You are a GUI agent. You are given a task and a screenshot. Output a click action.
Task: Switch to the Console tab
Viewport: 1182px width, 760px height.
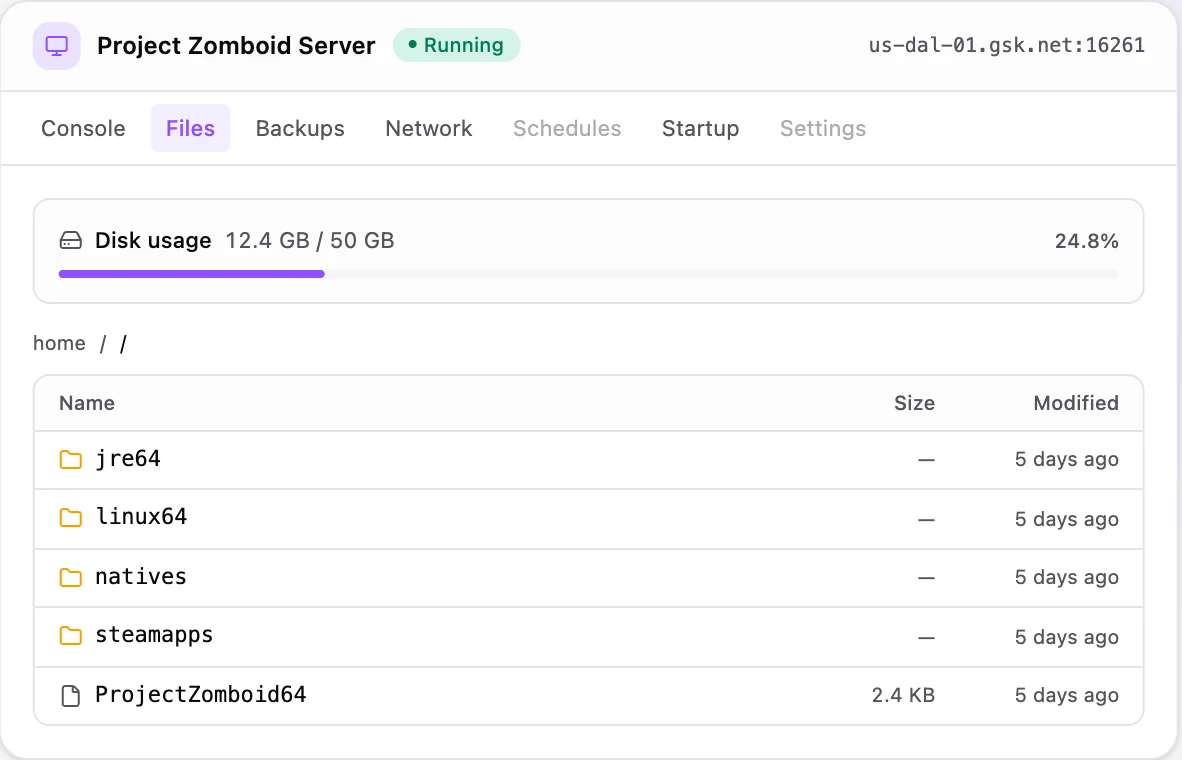[84, 128]
